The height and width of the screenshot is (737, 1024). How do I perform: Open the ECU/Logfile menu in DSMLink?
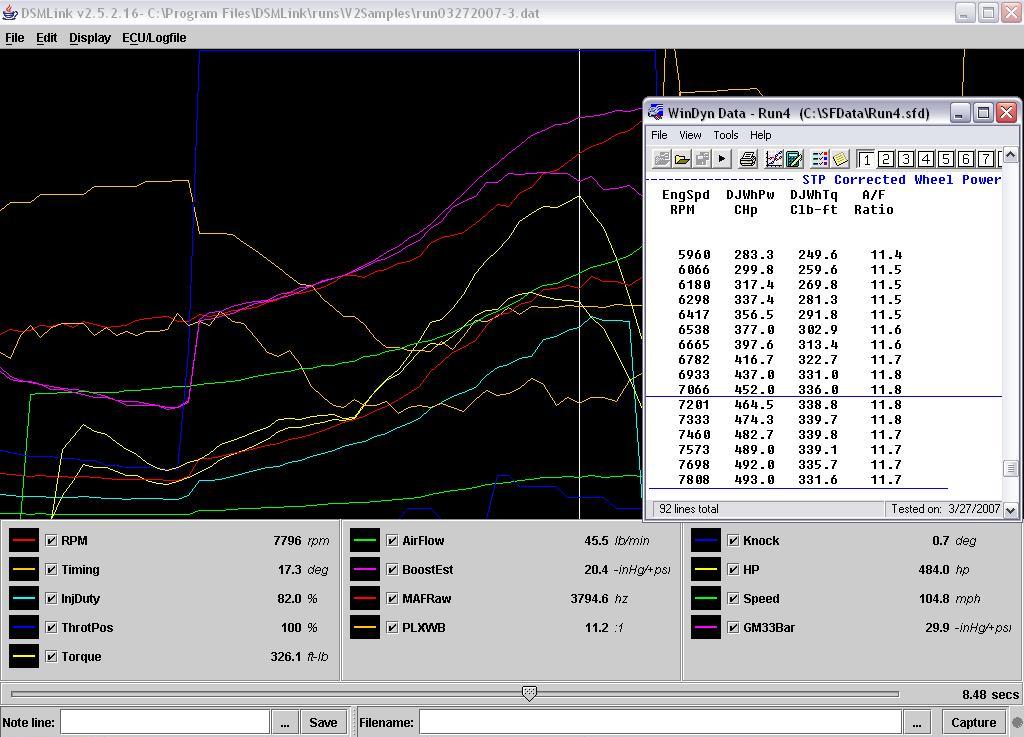[x=154, y=38]
